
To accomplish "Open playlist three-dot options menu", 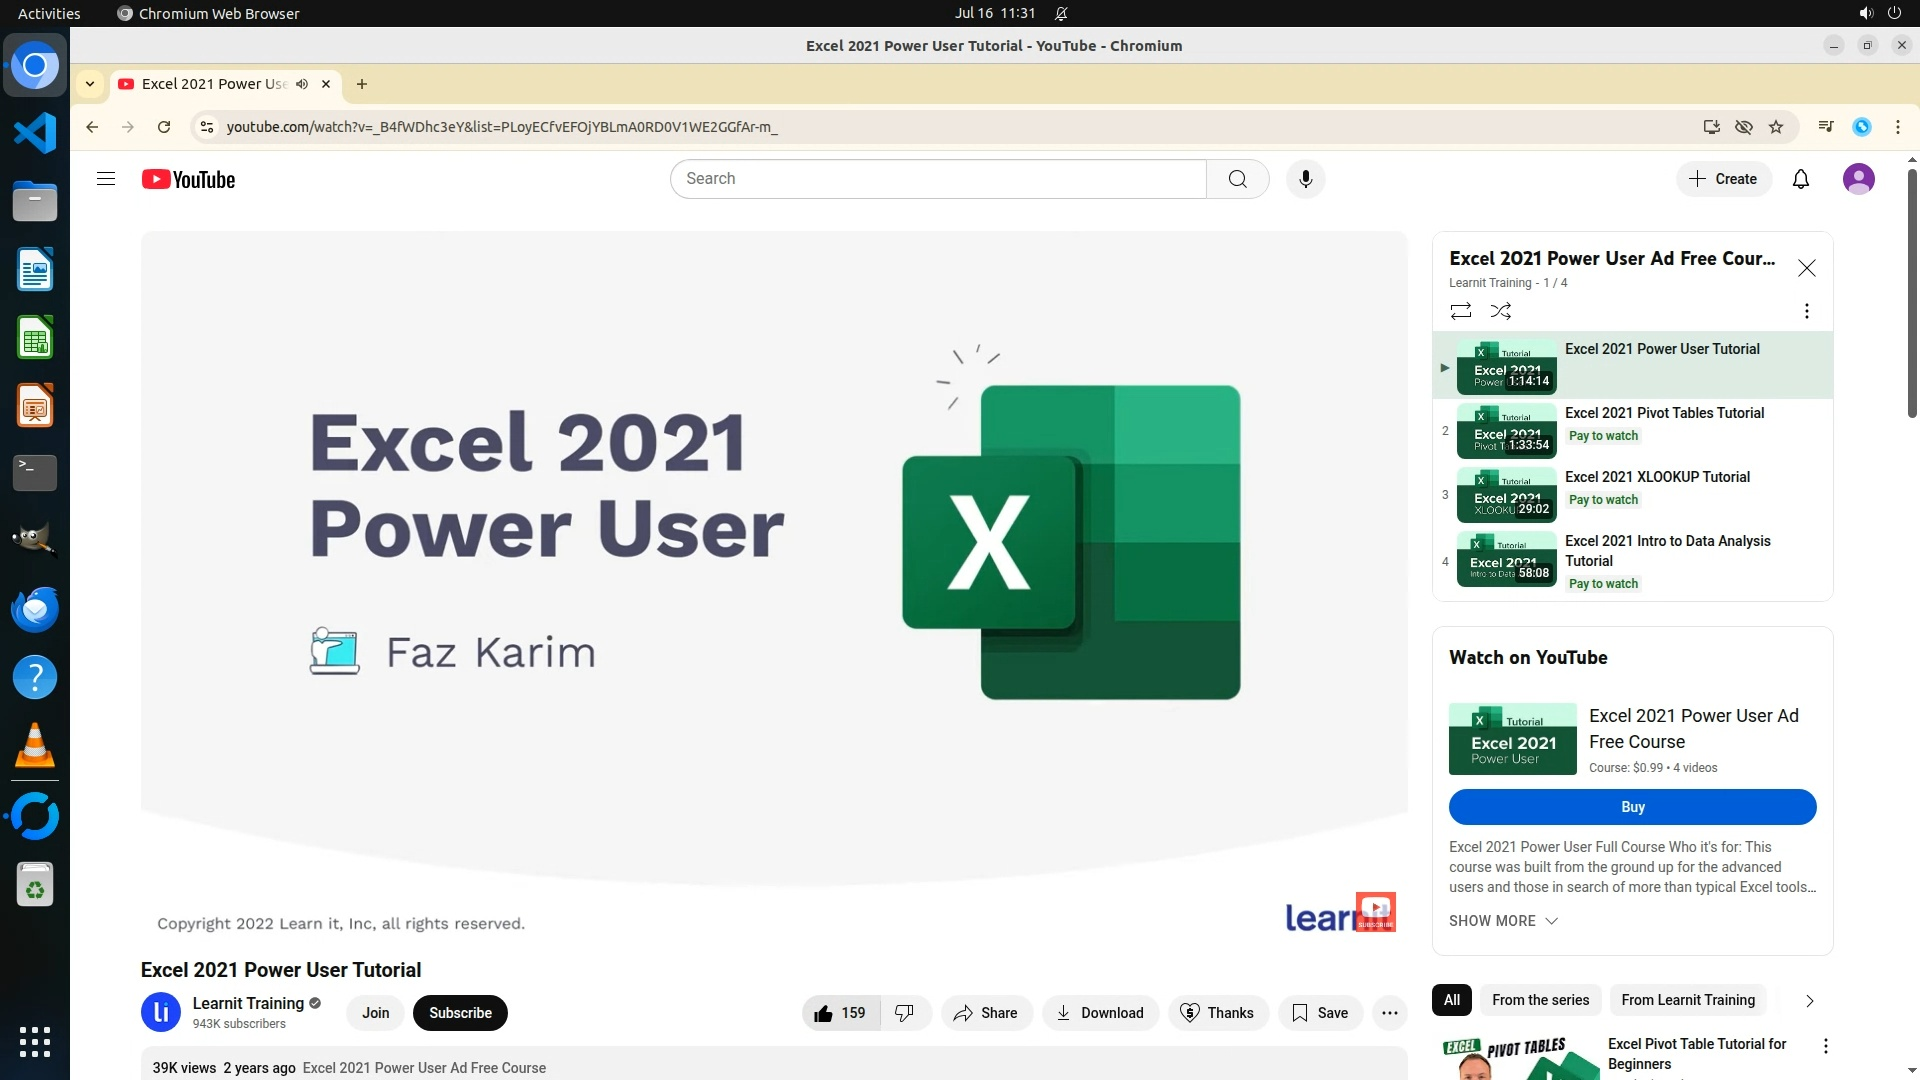I will (x=1806, y=311).
